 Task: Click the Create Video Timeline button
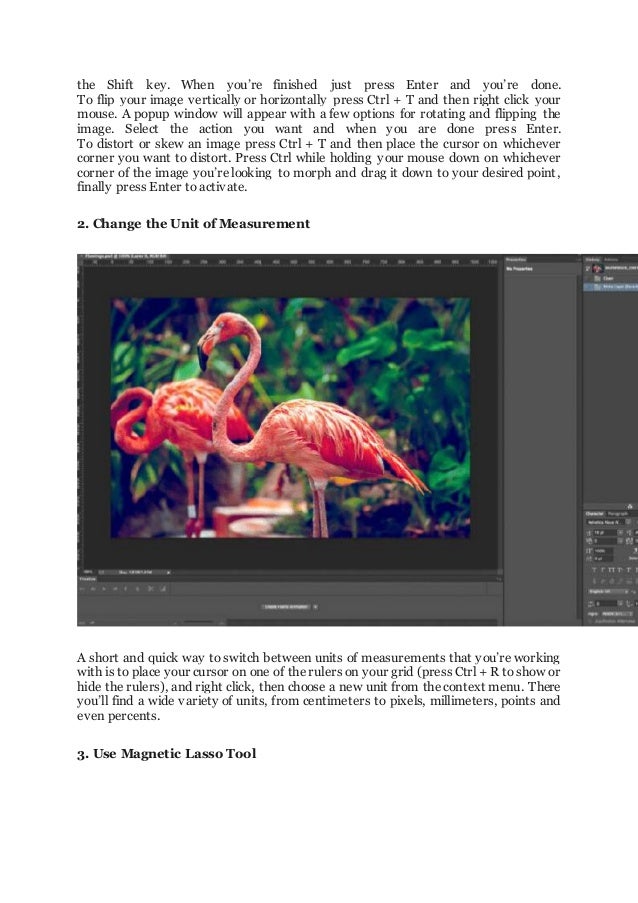pos(287,607)
